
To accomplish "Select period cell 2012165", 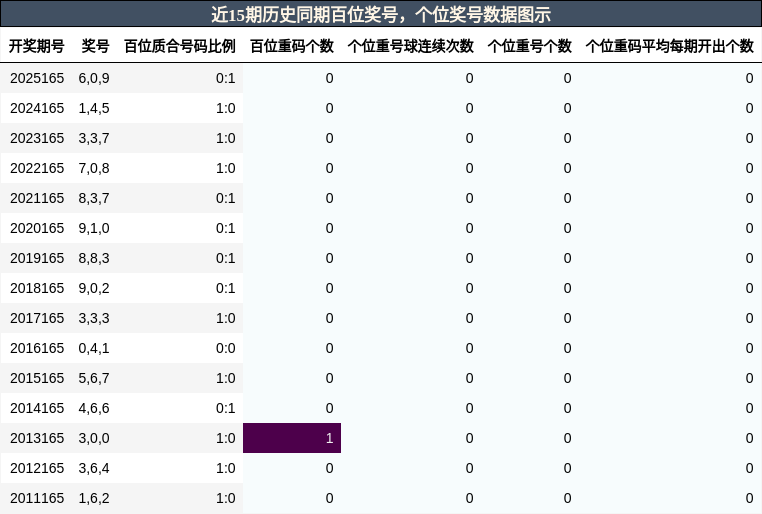I will pos(37,468).
